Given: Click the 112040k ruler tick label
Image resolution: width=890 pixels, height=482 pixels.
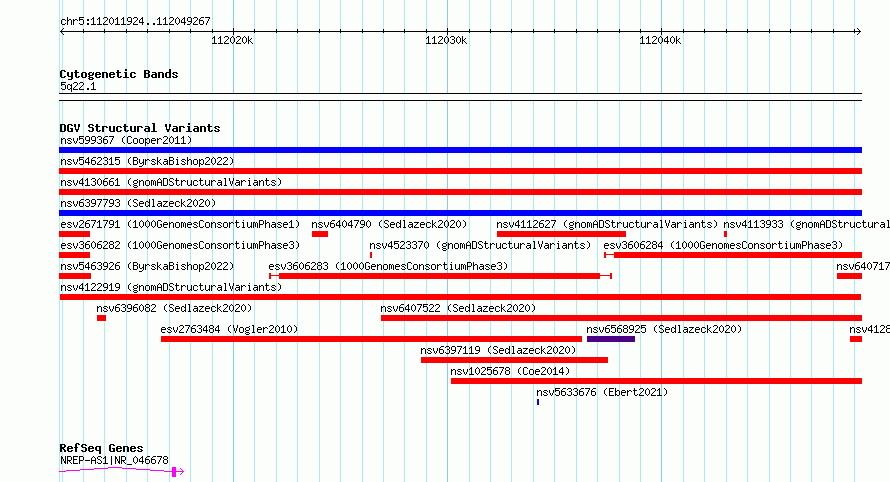Looking at the screenshot, I should [x=660, y=41].
